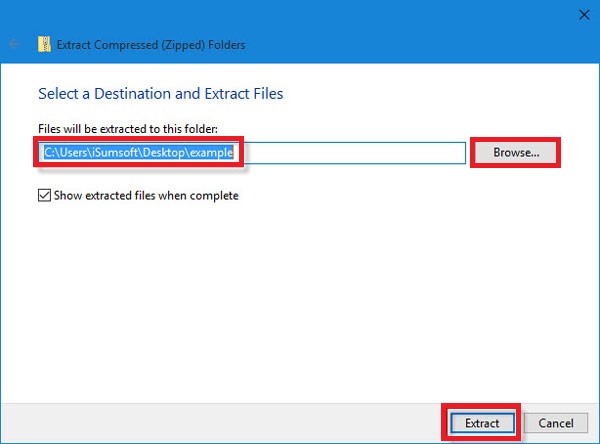Click the 'Files will be extracted to this folder:' label
Viewport: 600px width, 444px height.
pos(128,129)
